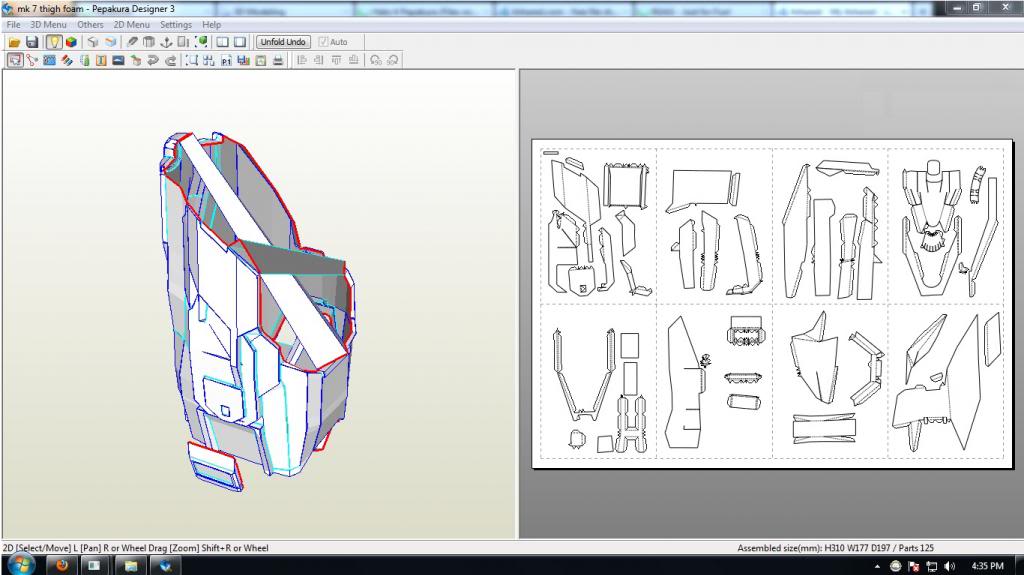1024x575 pixels.
Task: Click the printer icon in toolbar
Action: [277, 60]
